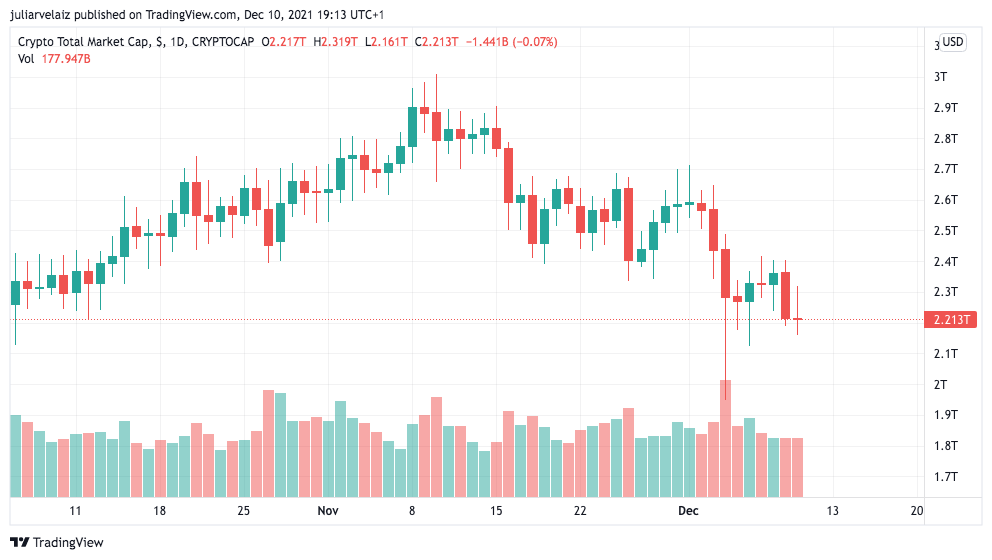Image resolution: width=992 pixels, height=560 pixels.
Task: Click the 2T level on price axis
Action: [x=940, y=385]
